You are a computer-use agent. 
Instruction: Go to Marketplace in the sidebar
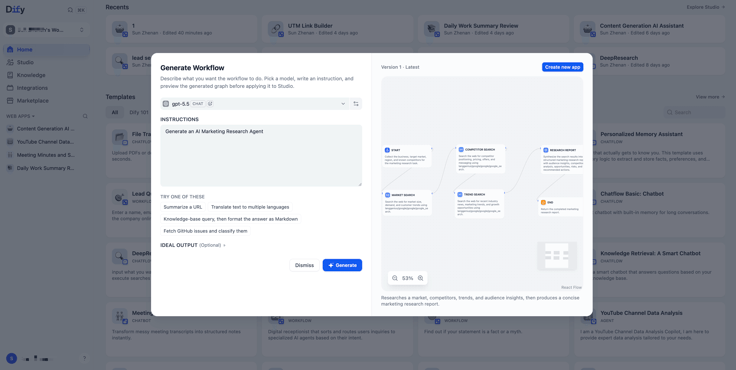[32, 100]
